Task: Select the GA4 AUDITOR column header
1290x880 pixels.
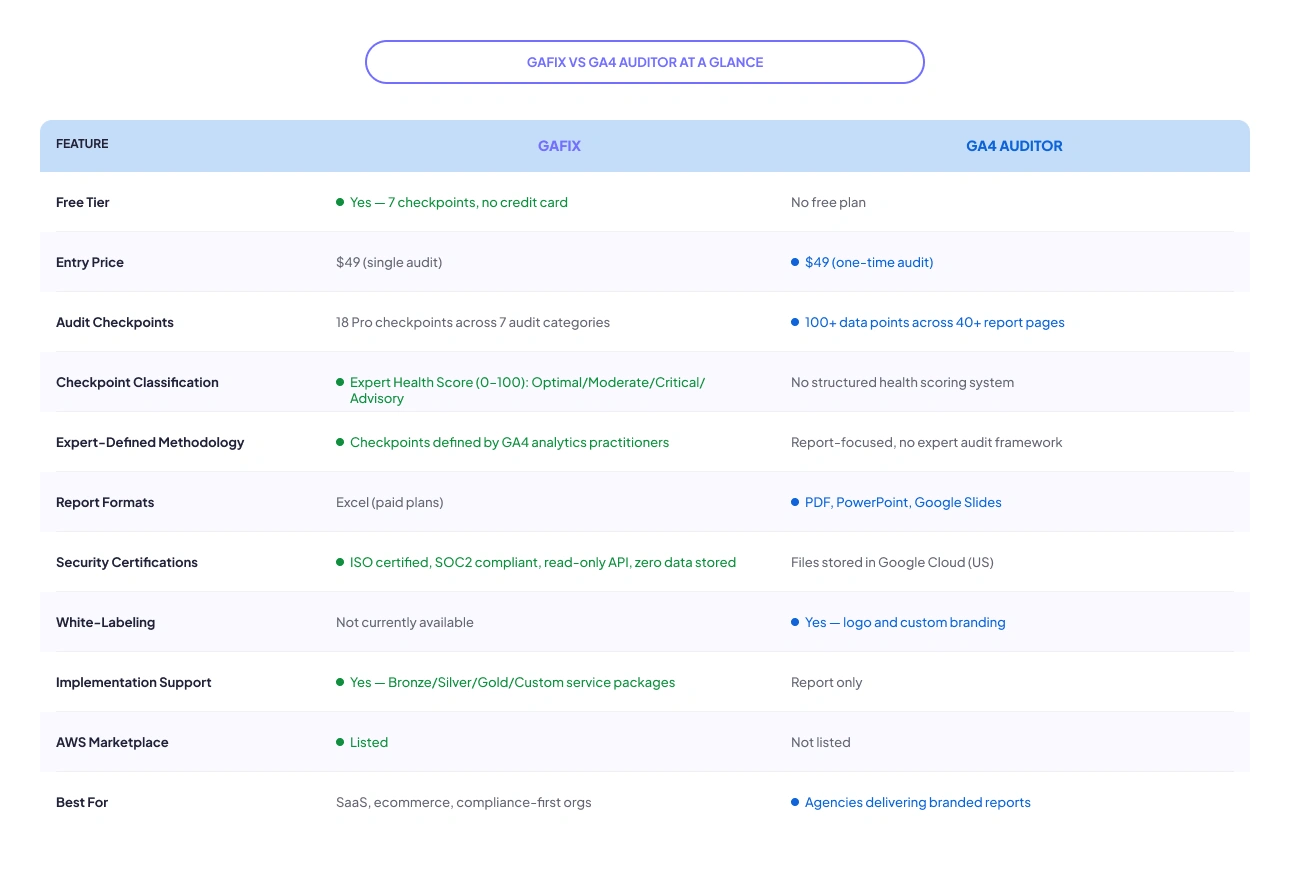Action: tap(1014, 146)
